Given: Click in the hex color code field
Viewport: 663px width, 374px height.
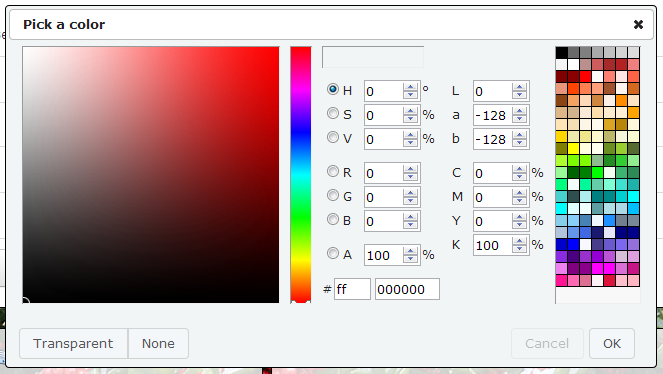Looking at the screenshot, I should pos(407,289).
